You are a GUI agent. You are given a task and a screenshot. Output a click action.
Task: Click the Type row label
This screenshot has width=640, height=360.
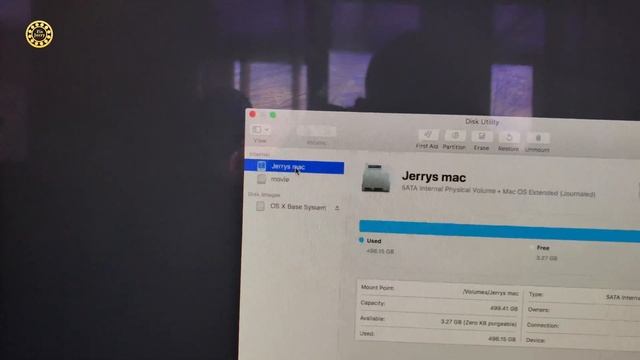point(536,294)
